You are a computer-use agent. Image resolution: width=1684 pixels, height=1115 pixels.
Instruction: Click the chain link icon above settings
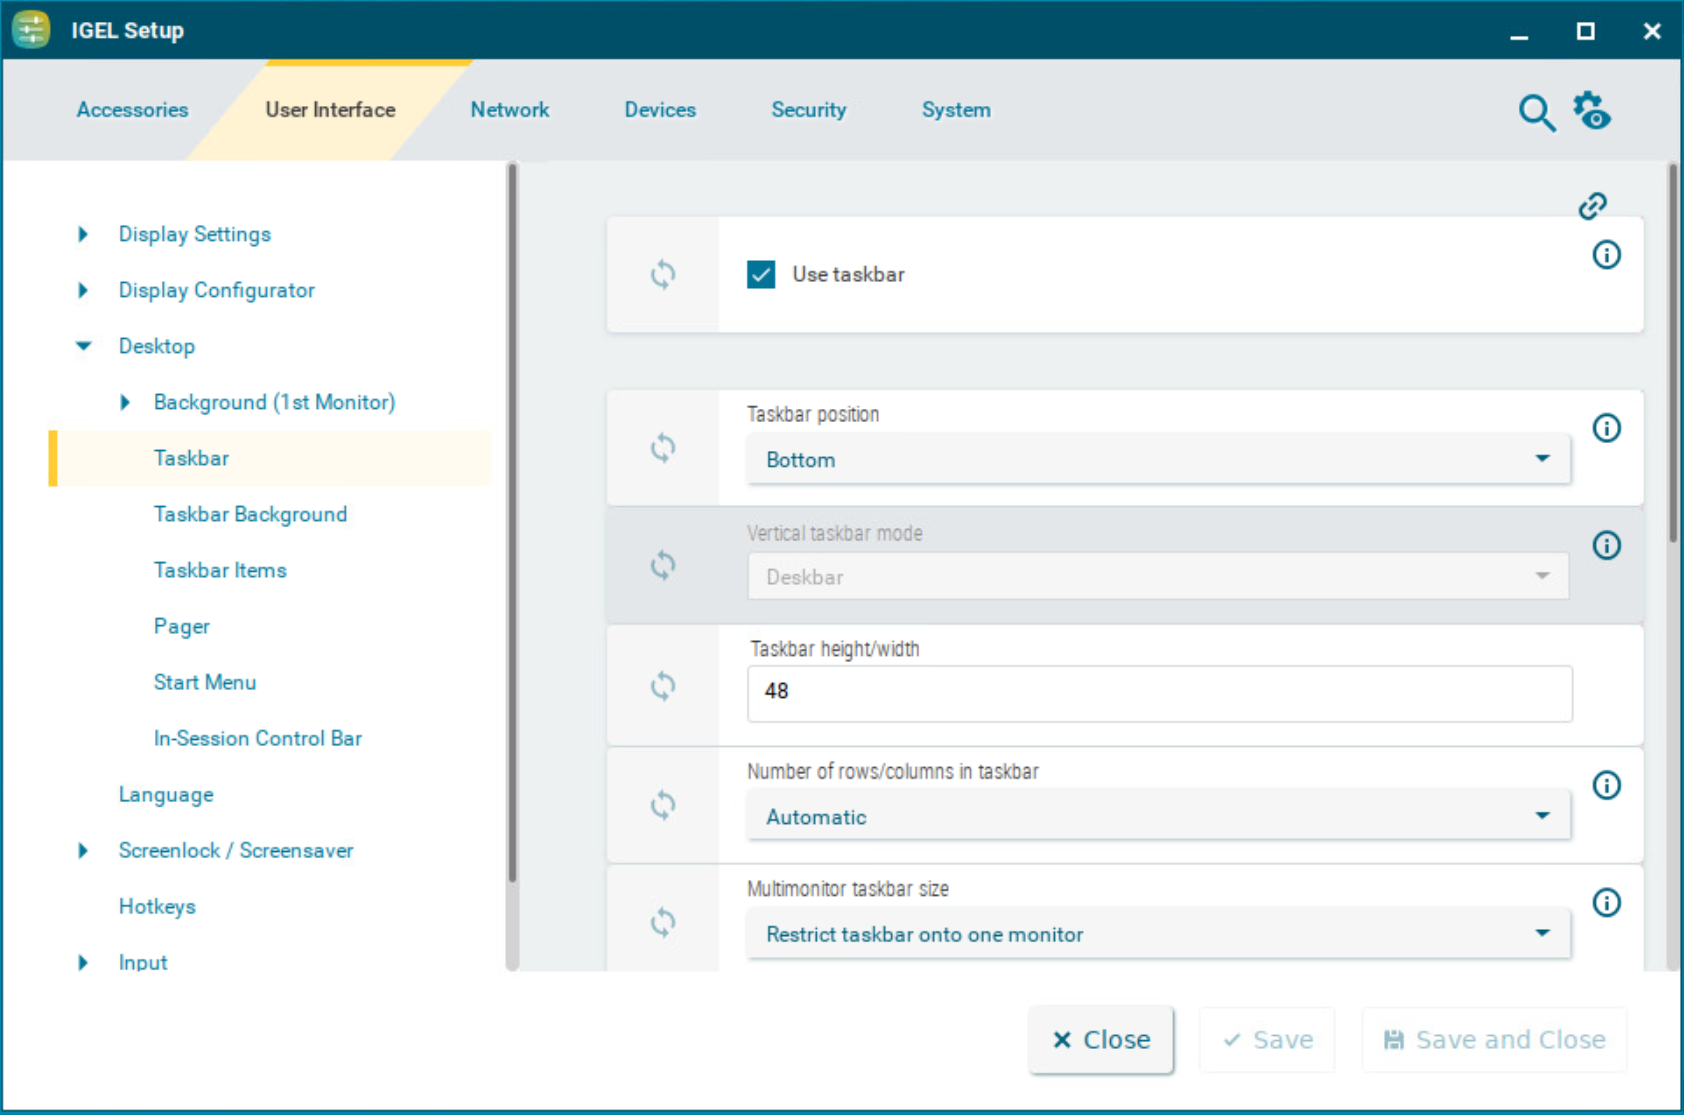click(1592, 206)
